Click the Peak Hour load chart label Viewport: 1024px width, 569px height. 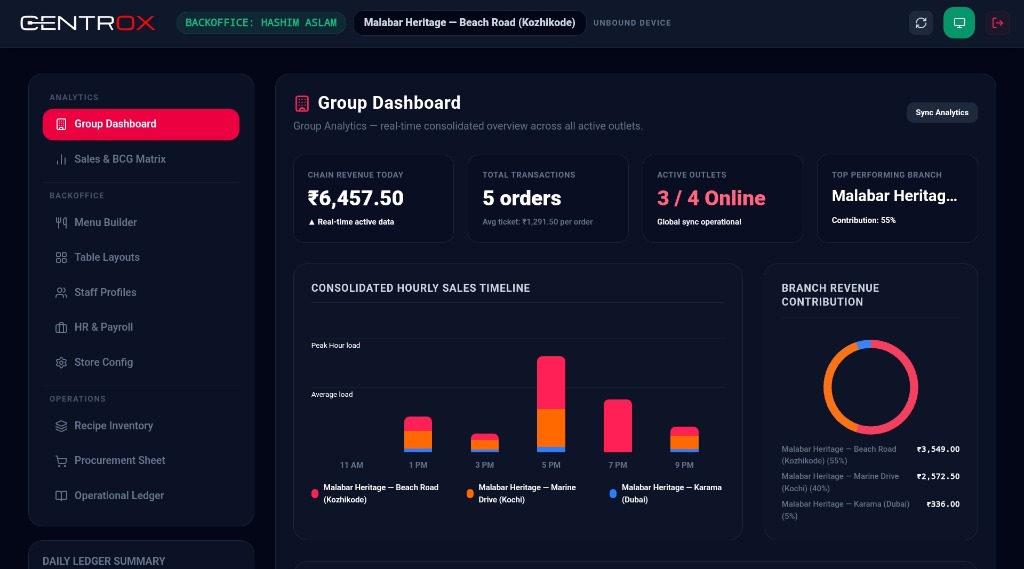click(336, 346)
